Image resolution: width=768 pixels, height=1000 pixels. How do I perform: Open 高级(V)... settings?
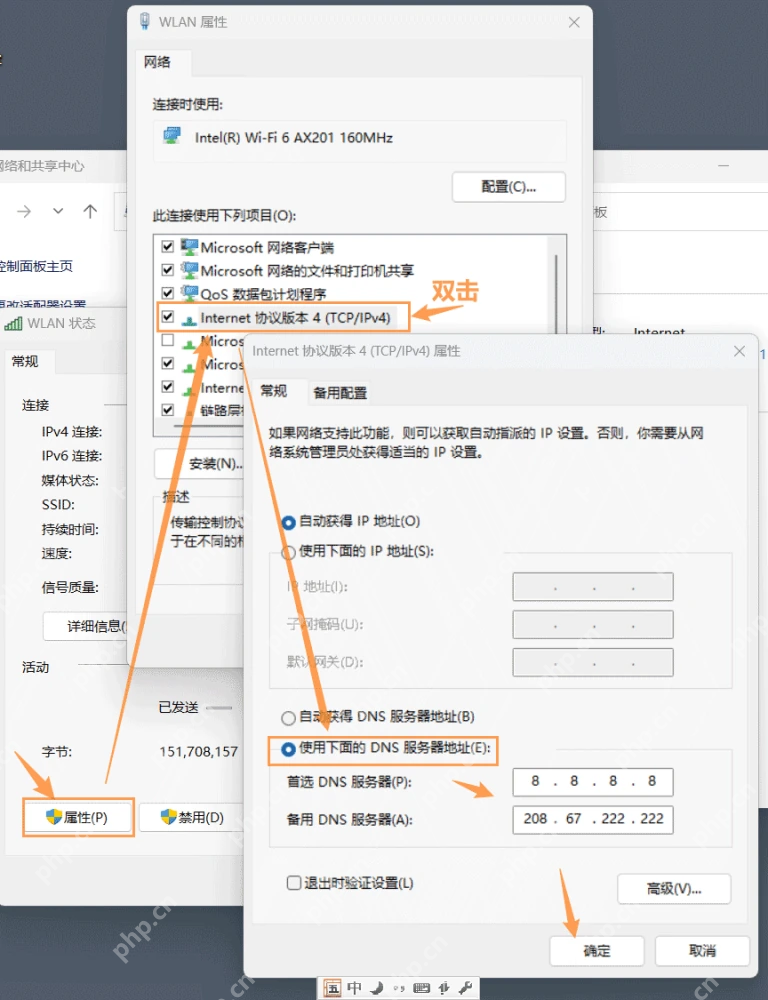click(x=674, y=888)
